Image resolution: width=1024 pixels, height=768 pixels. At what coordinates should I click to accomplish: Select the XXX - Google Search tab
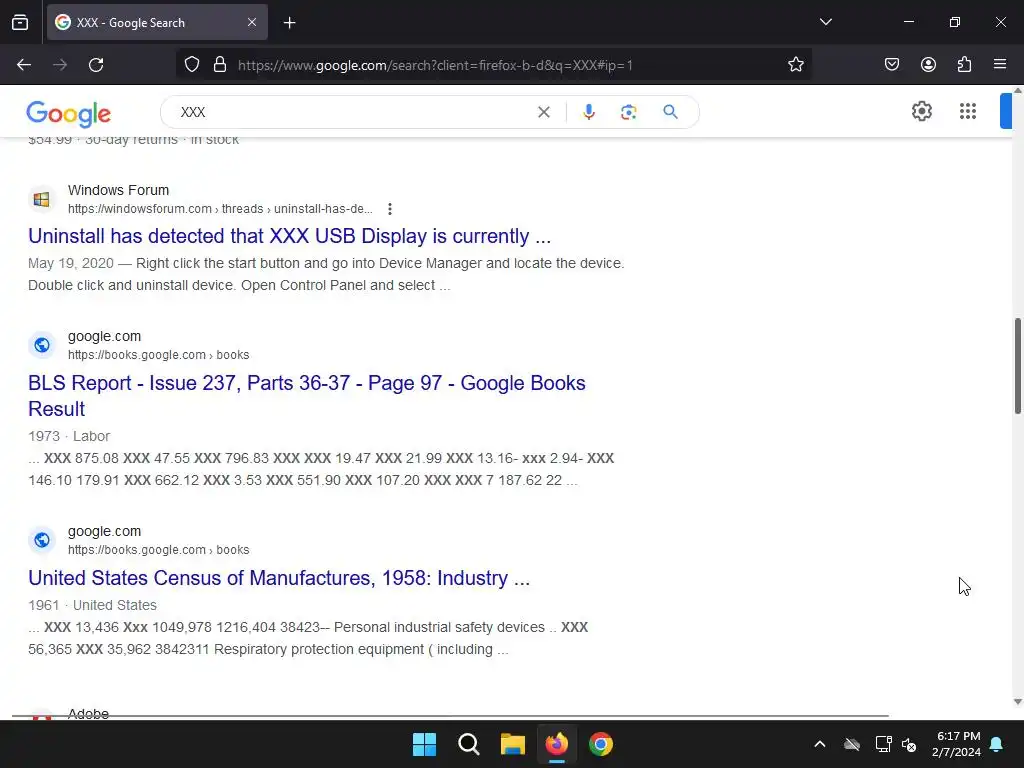pyautogui.click(x=157, y=22)
